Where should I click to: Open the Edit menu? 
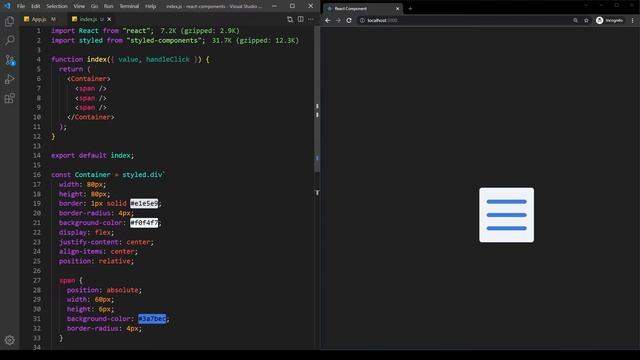[36, 6]
